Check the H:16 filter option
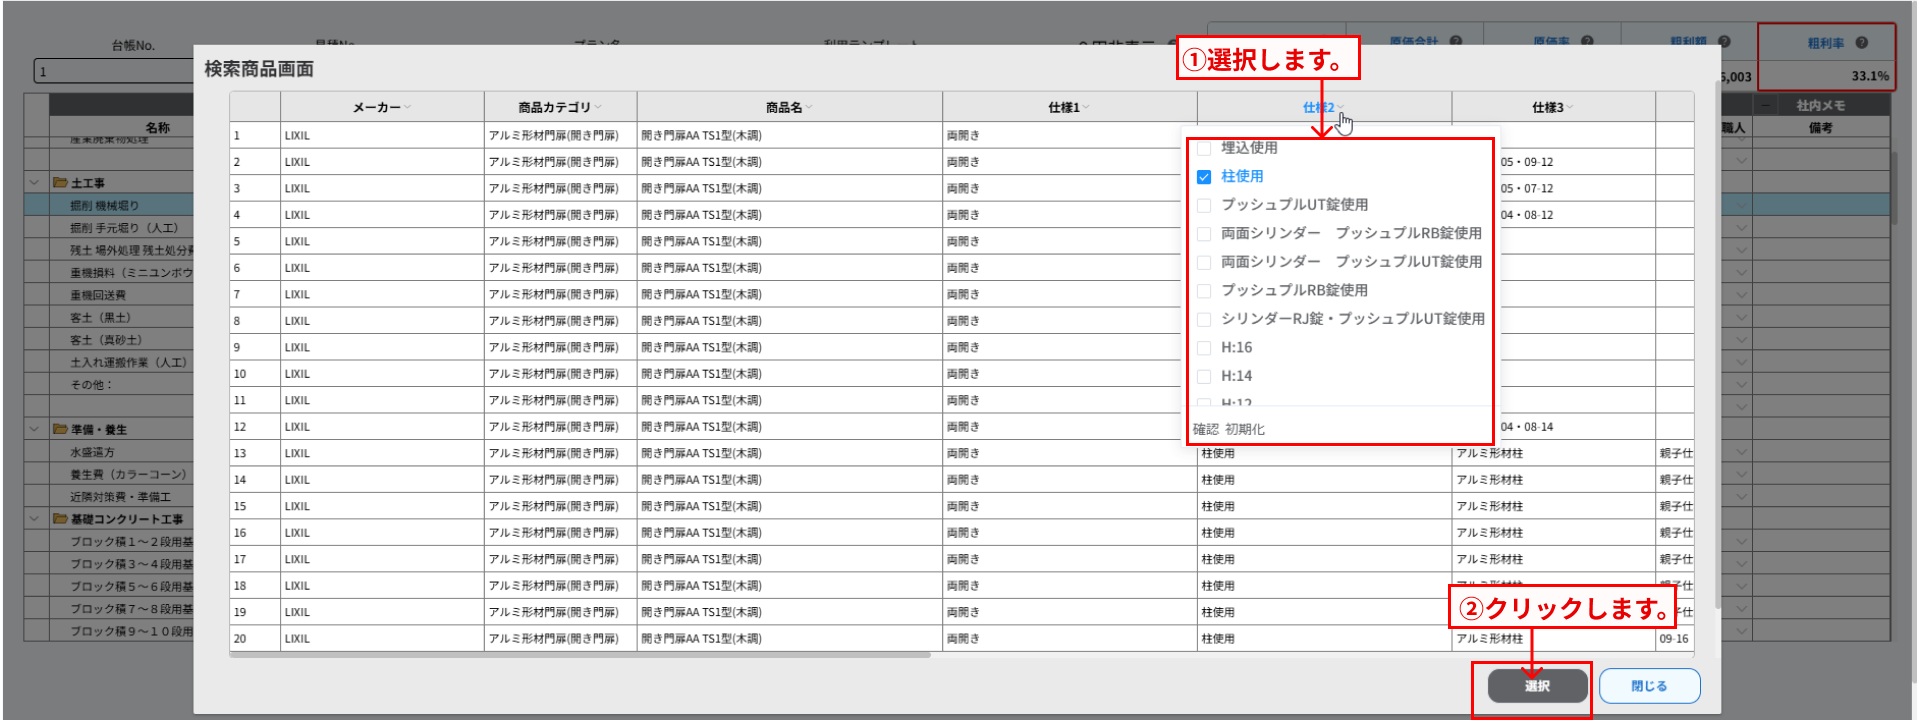This screenshot has width=1919, height=721. click(1204, 348)
